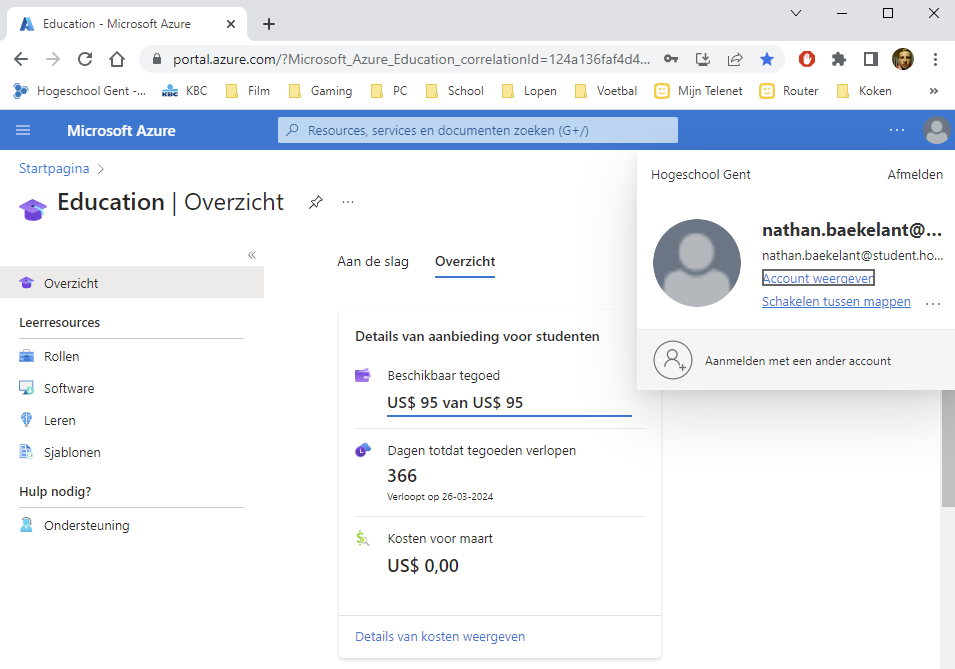Show more bookmarks chevron

pyautogui.click(x=934, y=91)
